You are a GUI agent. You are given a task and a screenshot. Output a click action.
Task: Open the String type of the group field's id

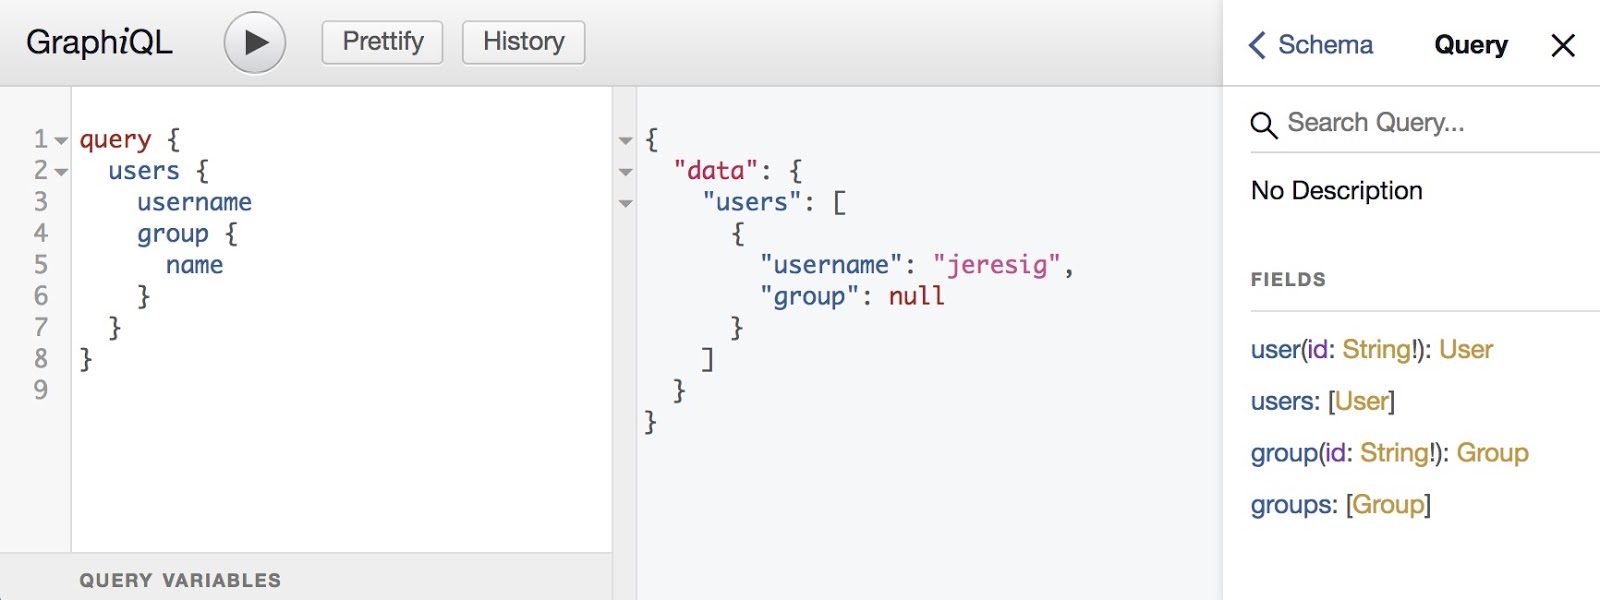pos(1395,453)
